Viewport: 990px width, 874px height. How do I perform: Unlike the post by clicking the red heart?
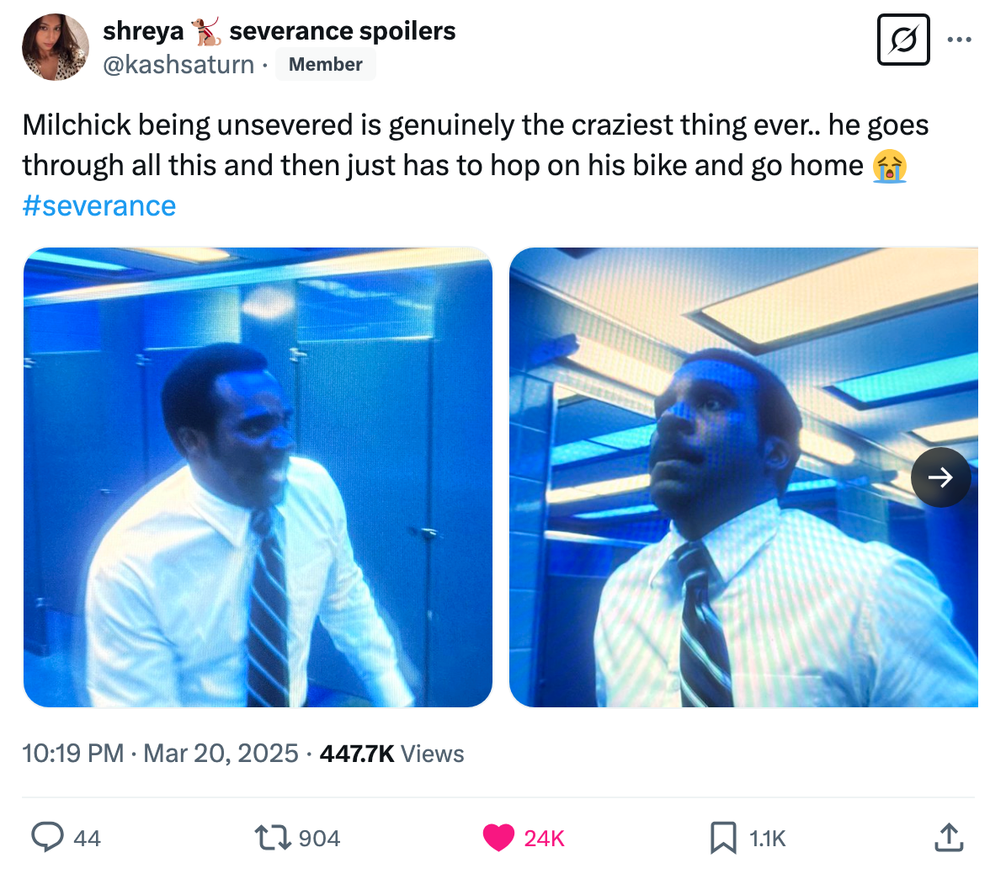pos(497,838)
